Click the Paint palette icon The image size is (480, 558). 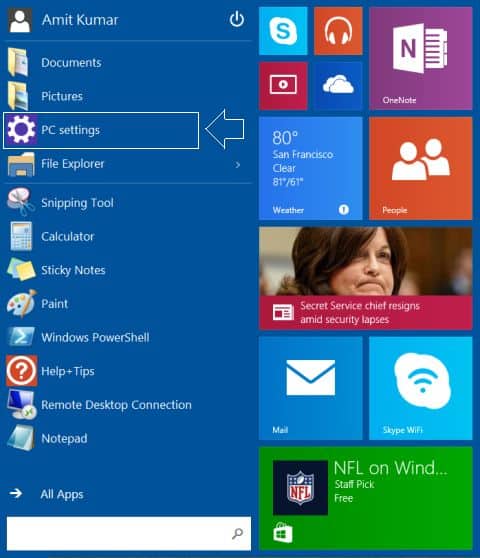click(21, 303)
